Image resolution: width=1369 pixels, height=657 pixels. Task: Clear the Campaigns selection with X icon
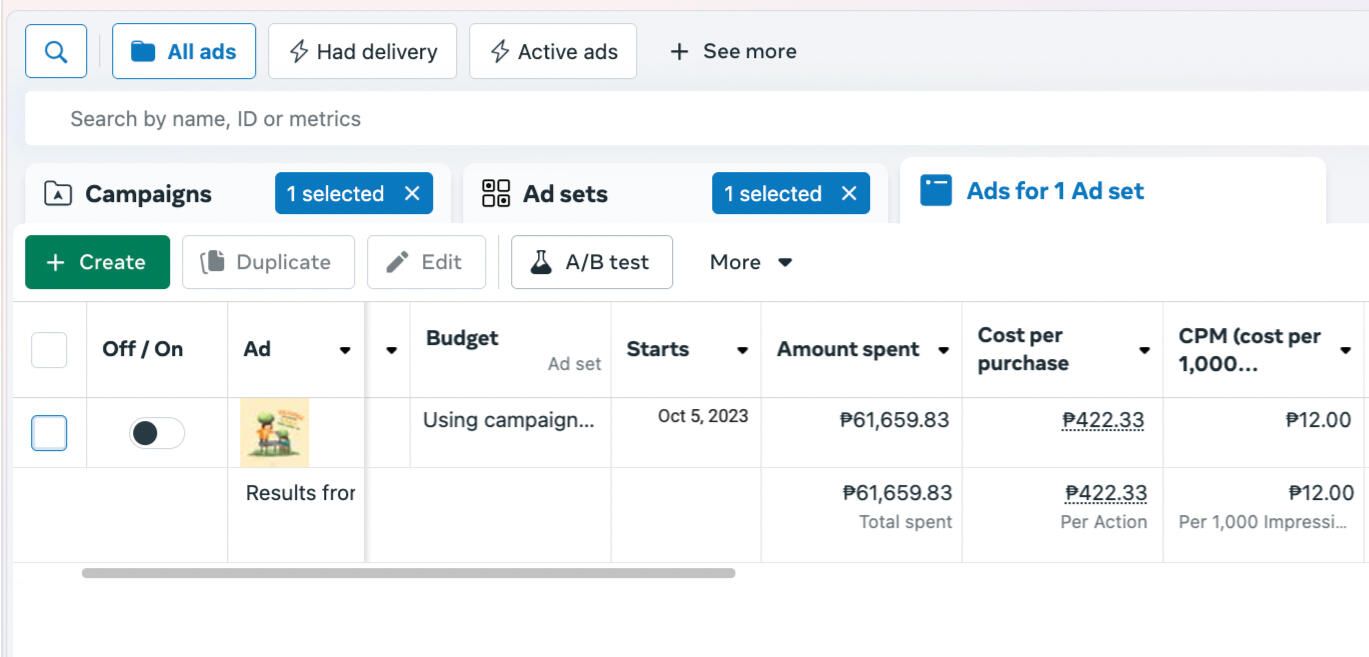point(412,194)
